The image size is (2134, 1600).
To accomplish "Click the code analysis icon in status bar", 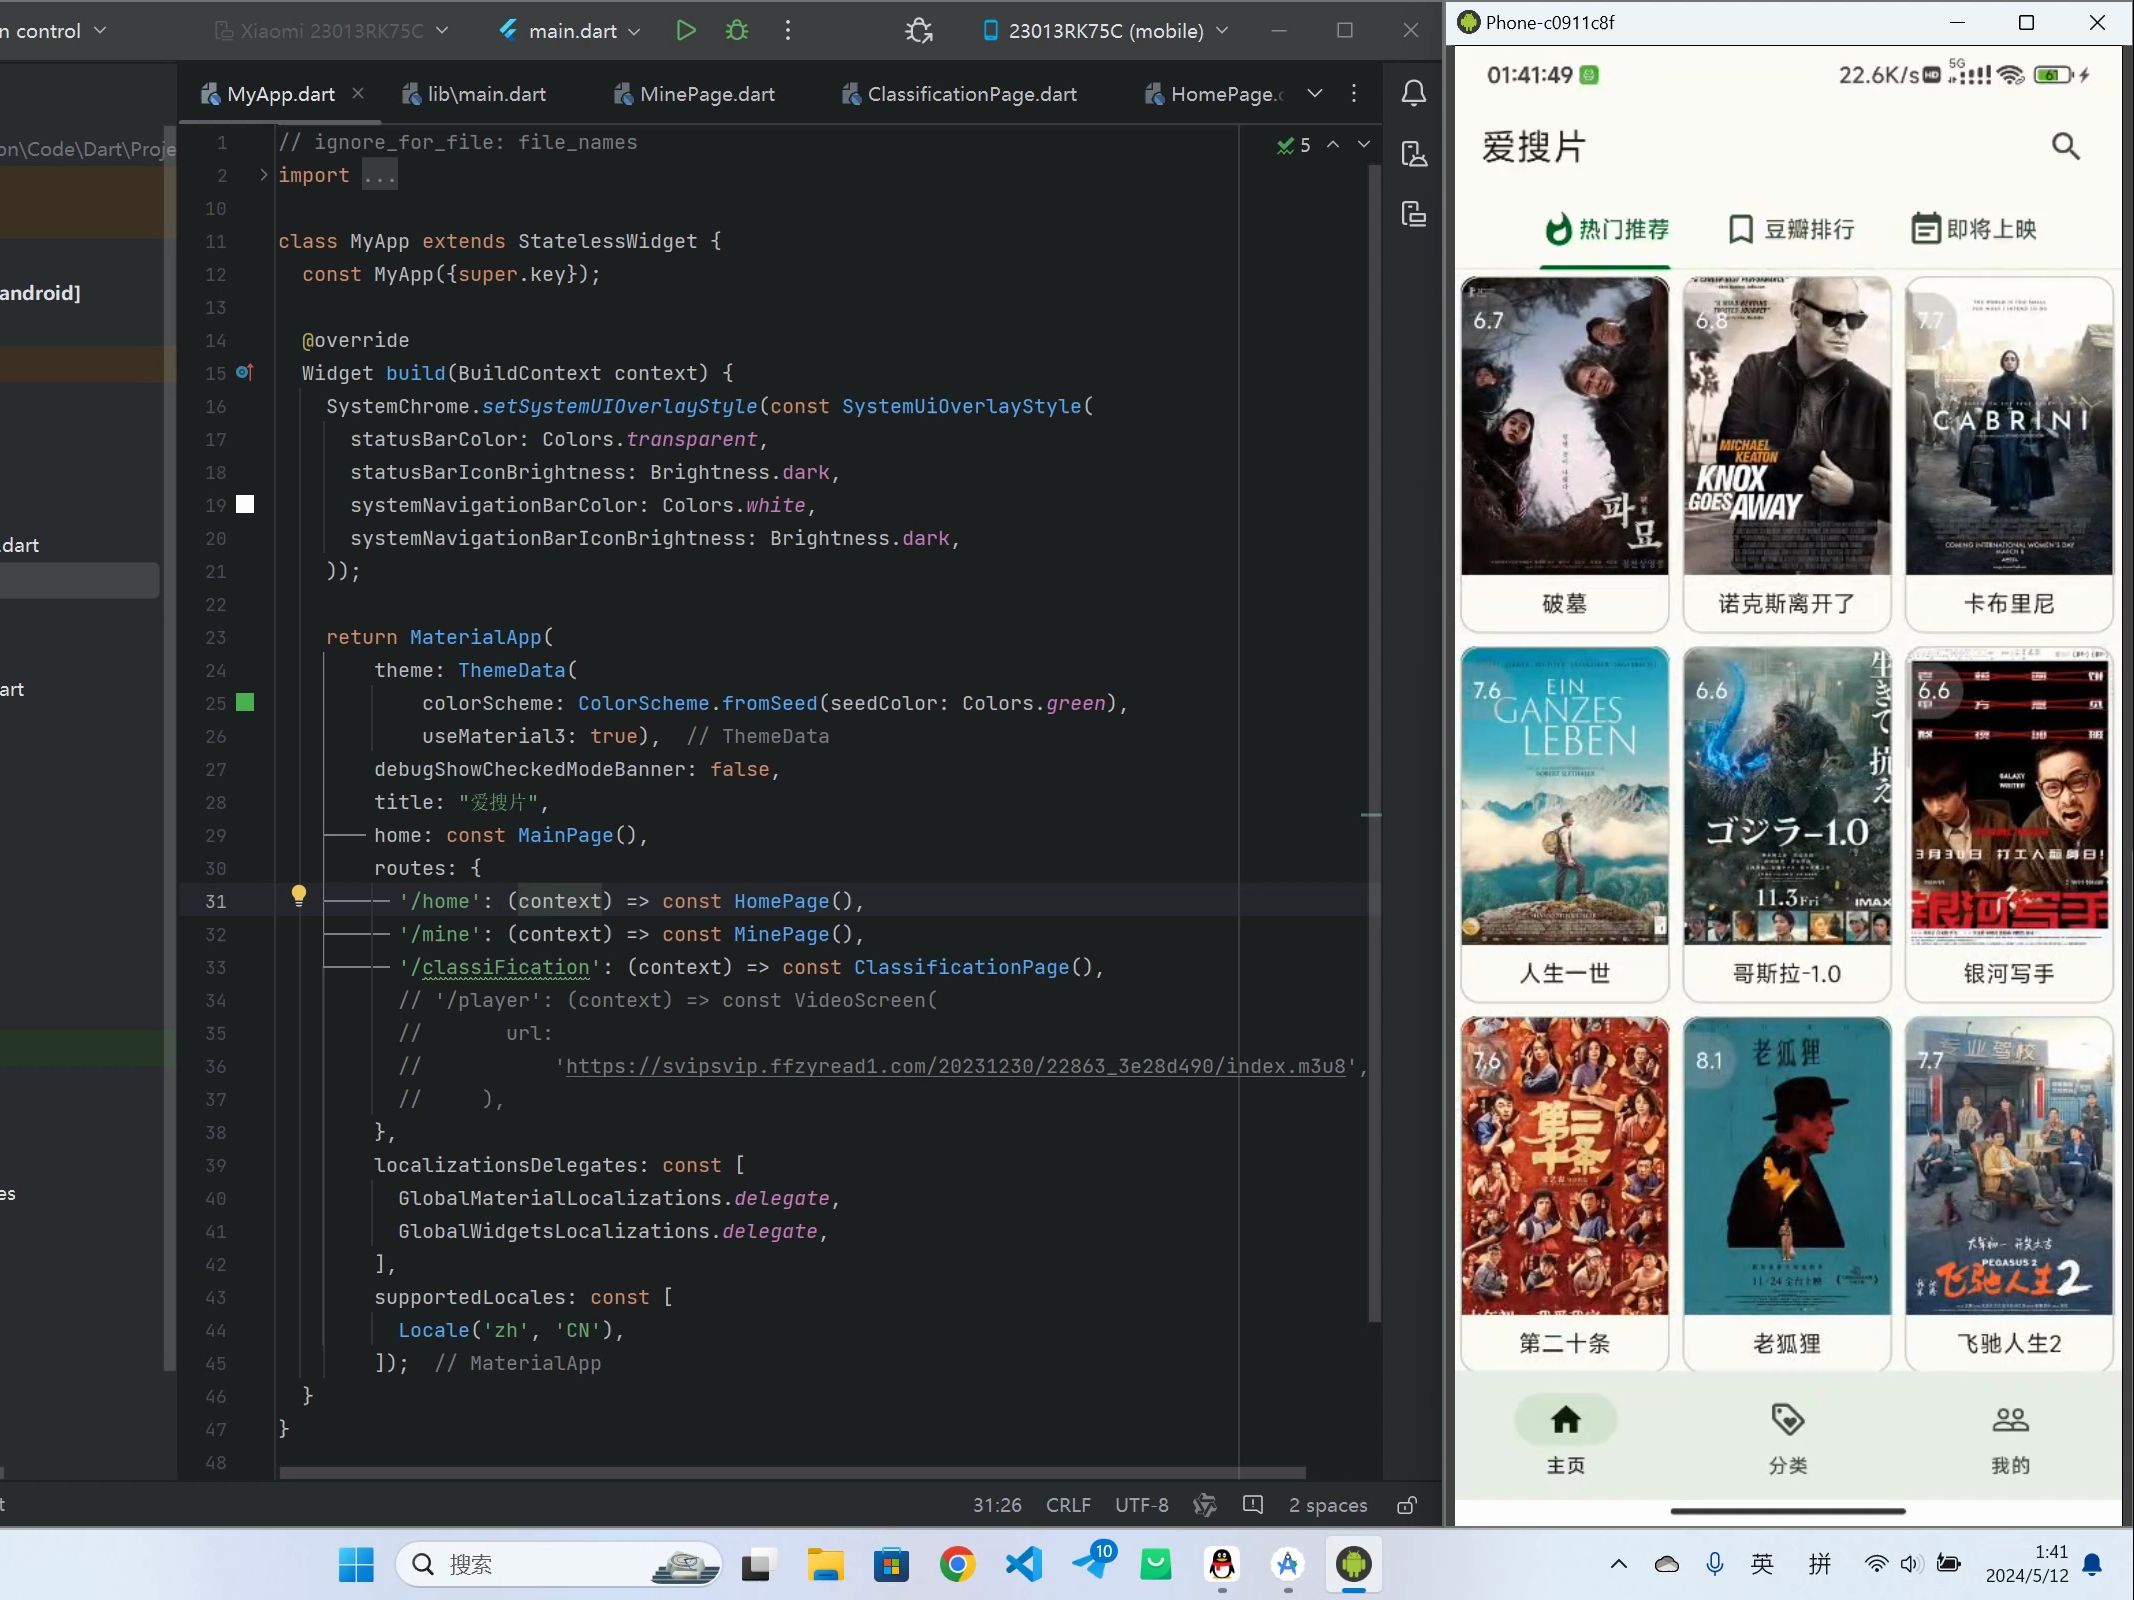I will tap(1205, 1505).
